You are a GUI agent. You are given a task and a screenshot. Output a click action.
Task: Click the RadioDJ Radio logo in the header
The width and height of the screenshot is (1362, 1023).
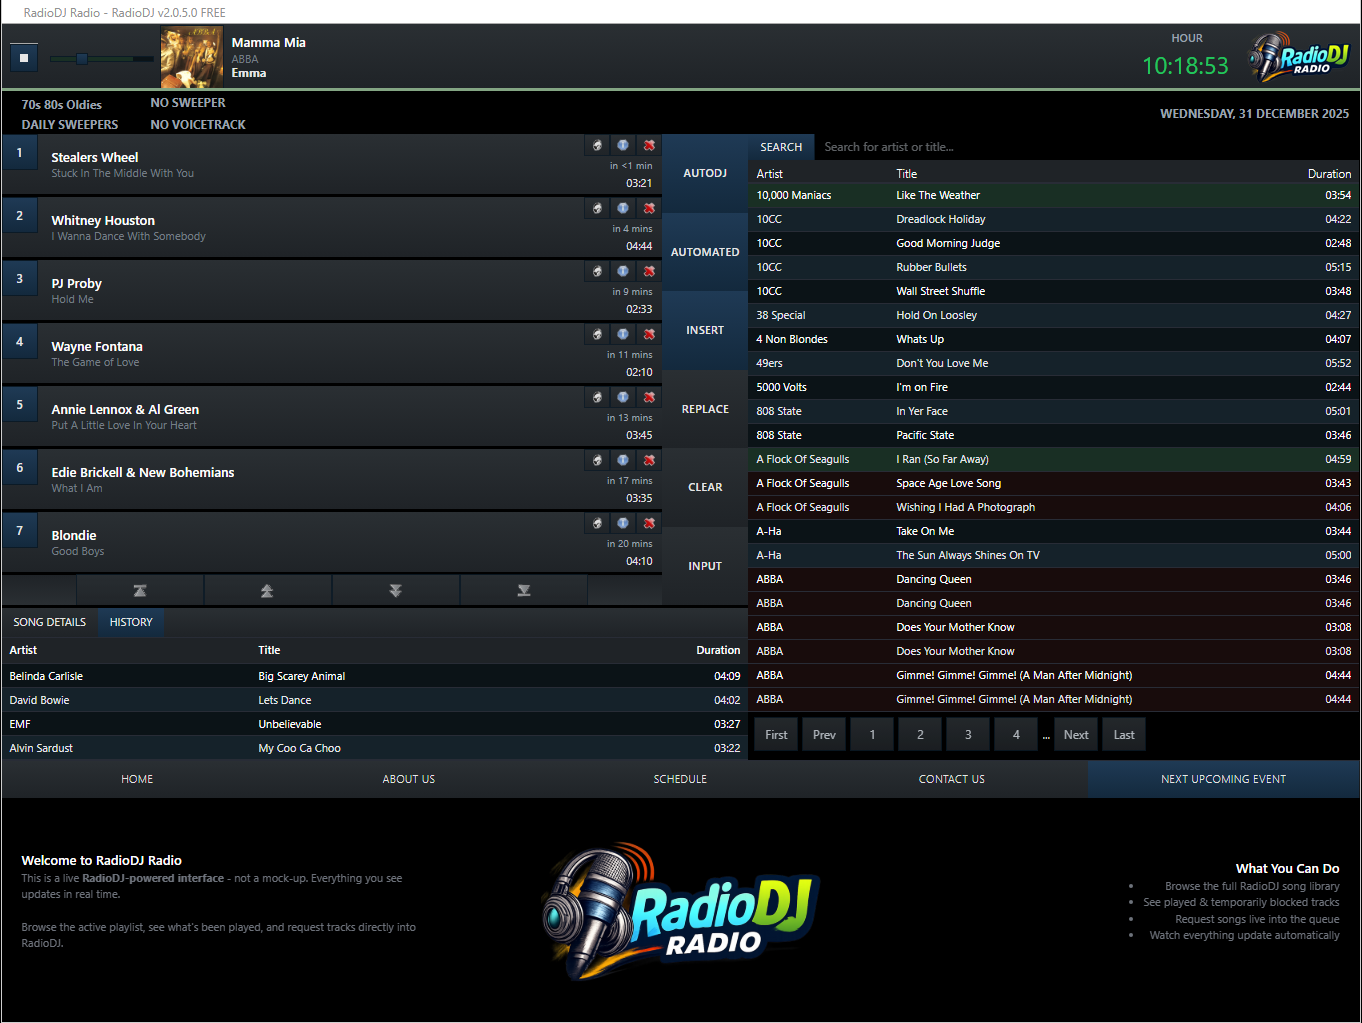(x=1297, y=57)
